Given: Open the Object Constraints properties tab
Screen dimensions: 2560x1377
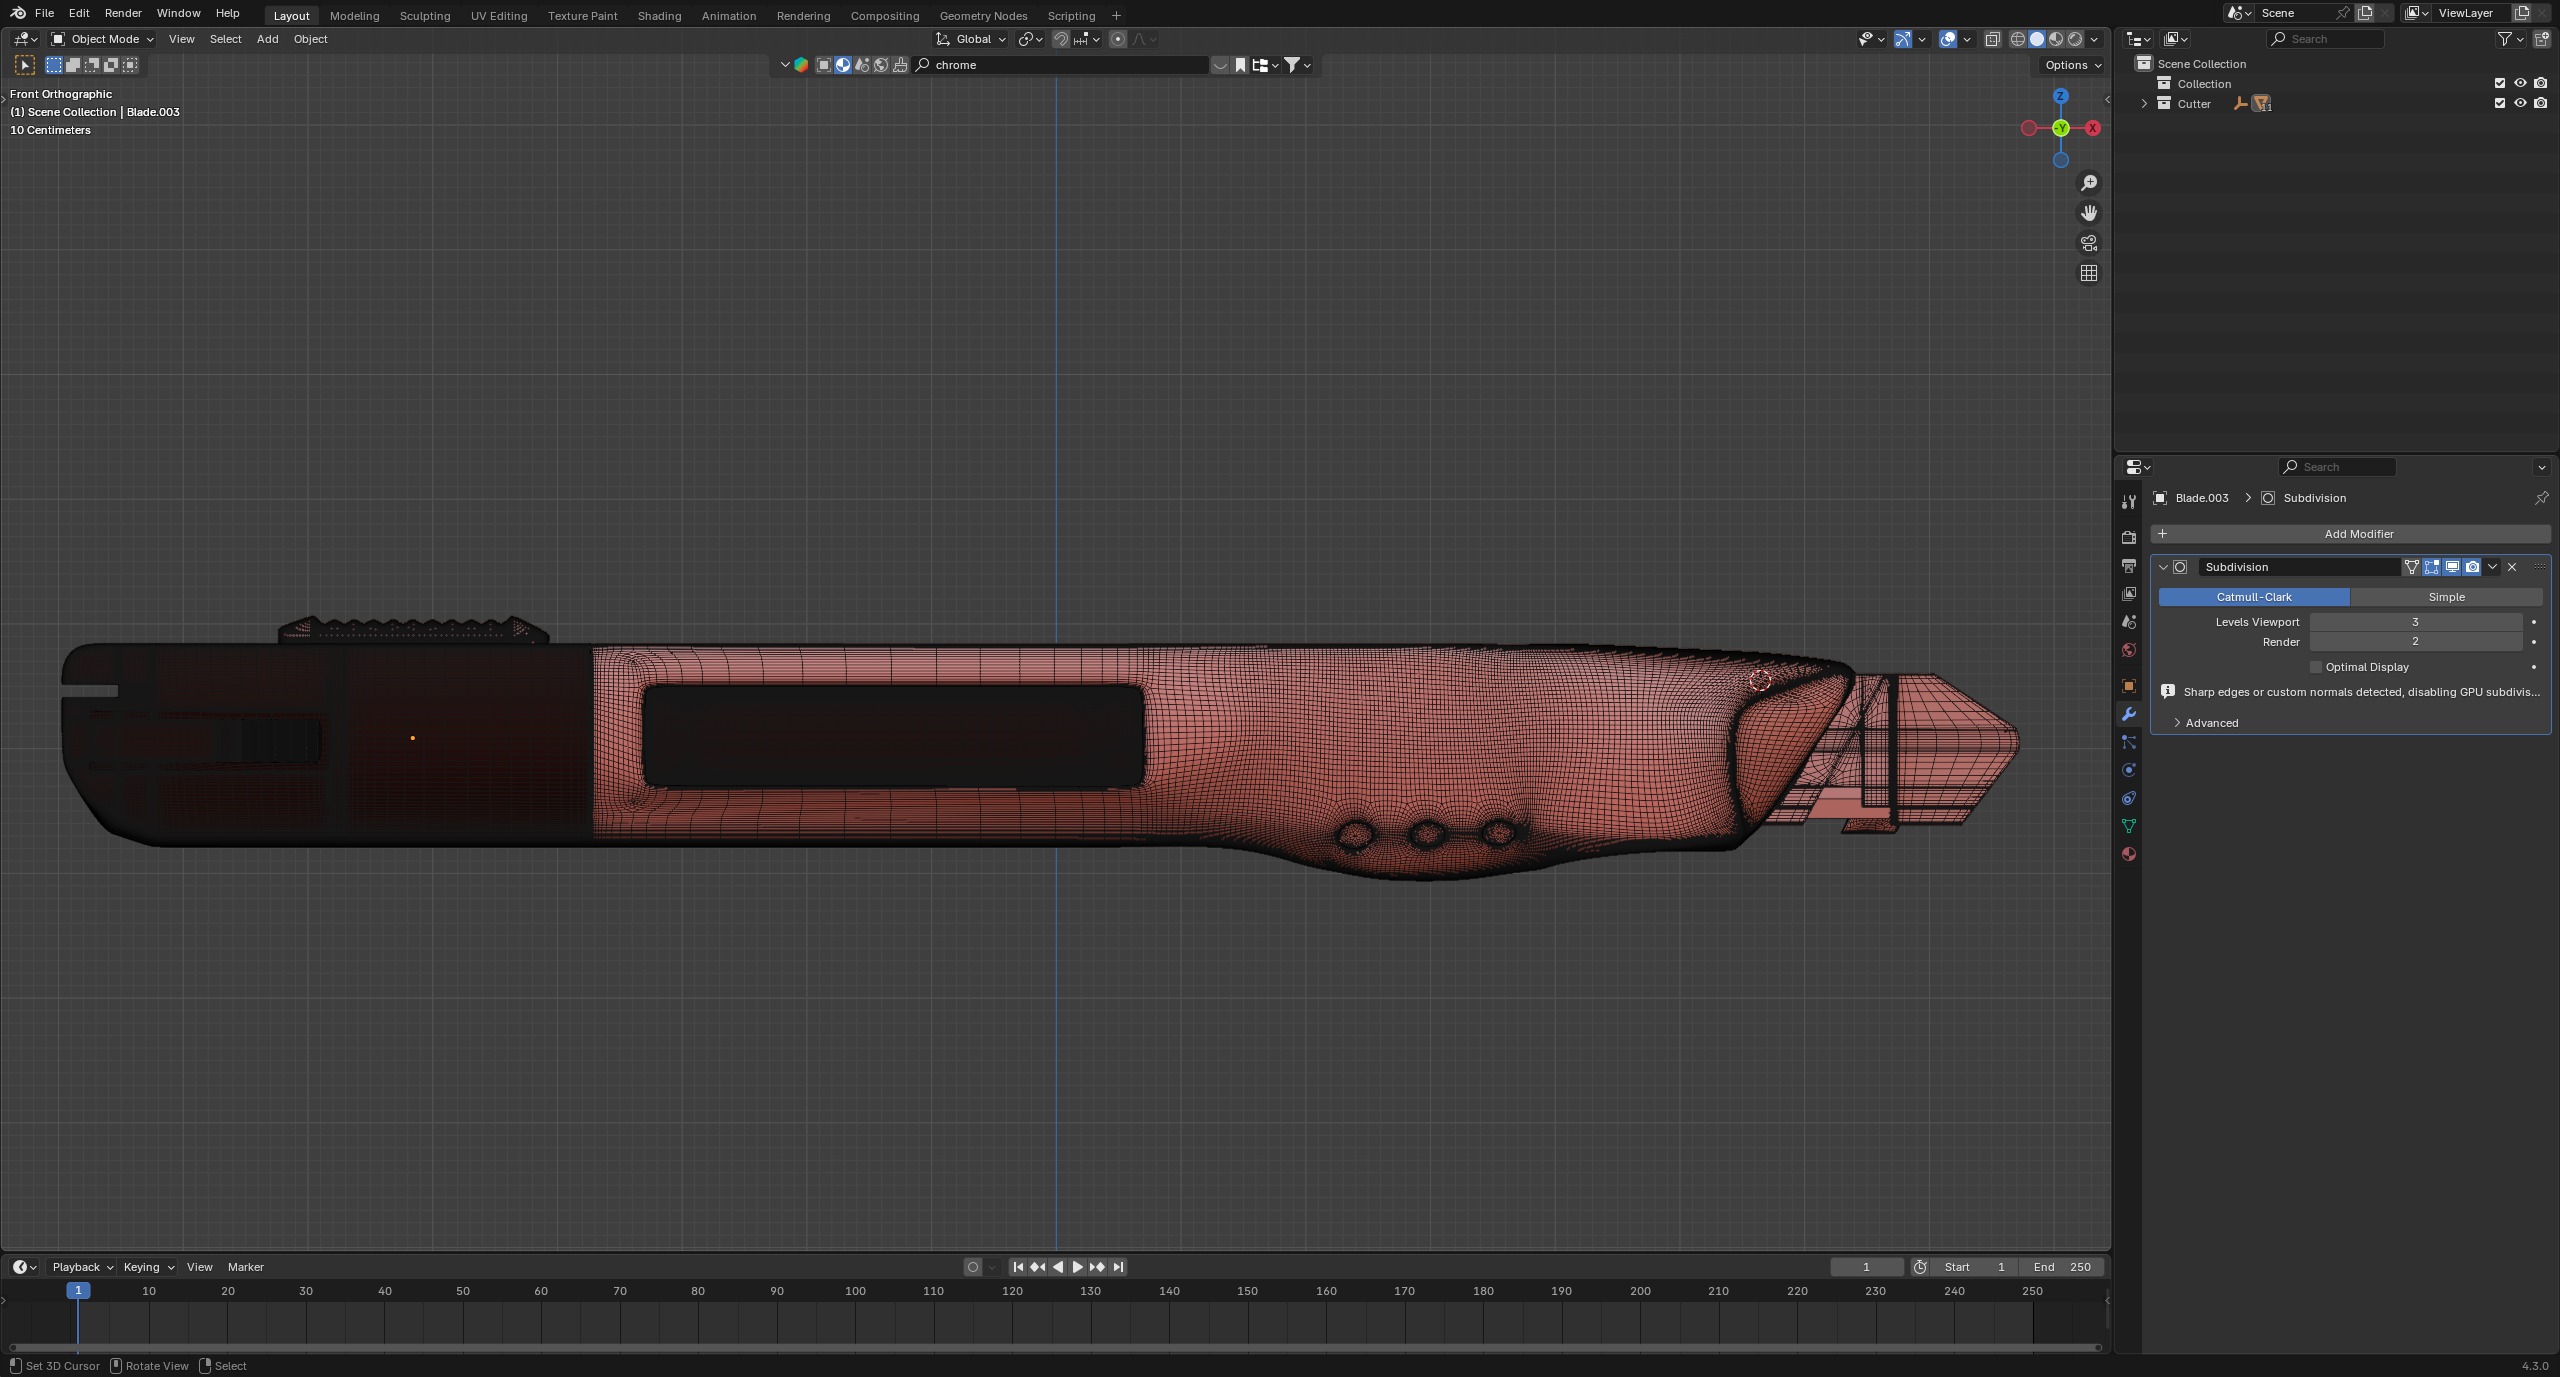Looking at the screenshot, I should pos(2128,798).
